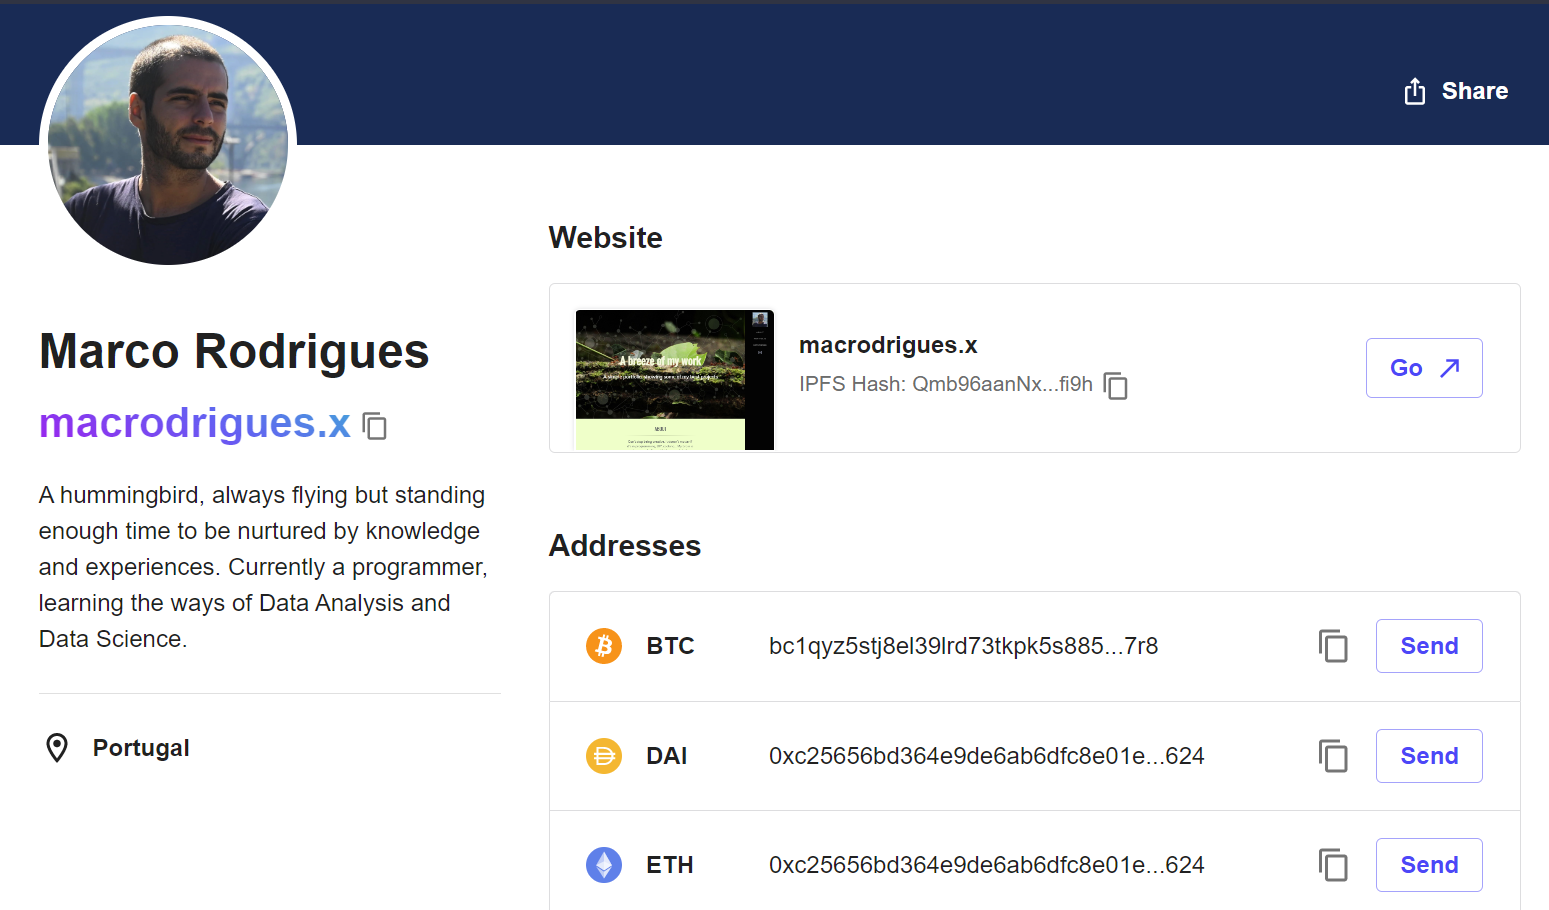Select the truncated BTC address text
The image size is (1549, 910).
963,646
